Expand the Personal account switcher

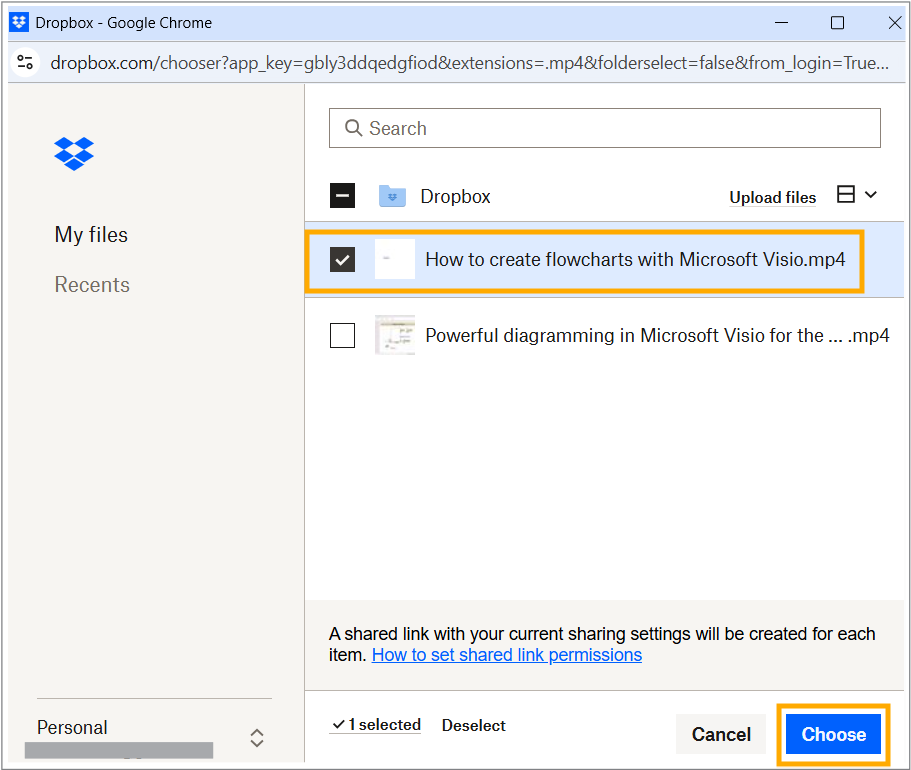pyautogui.click(x=257, y=737)
